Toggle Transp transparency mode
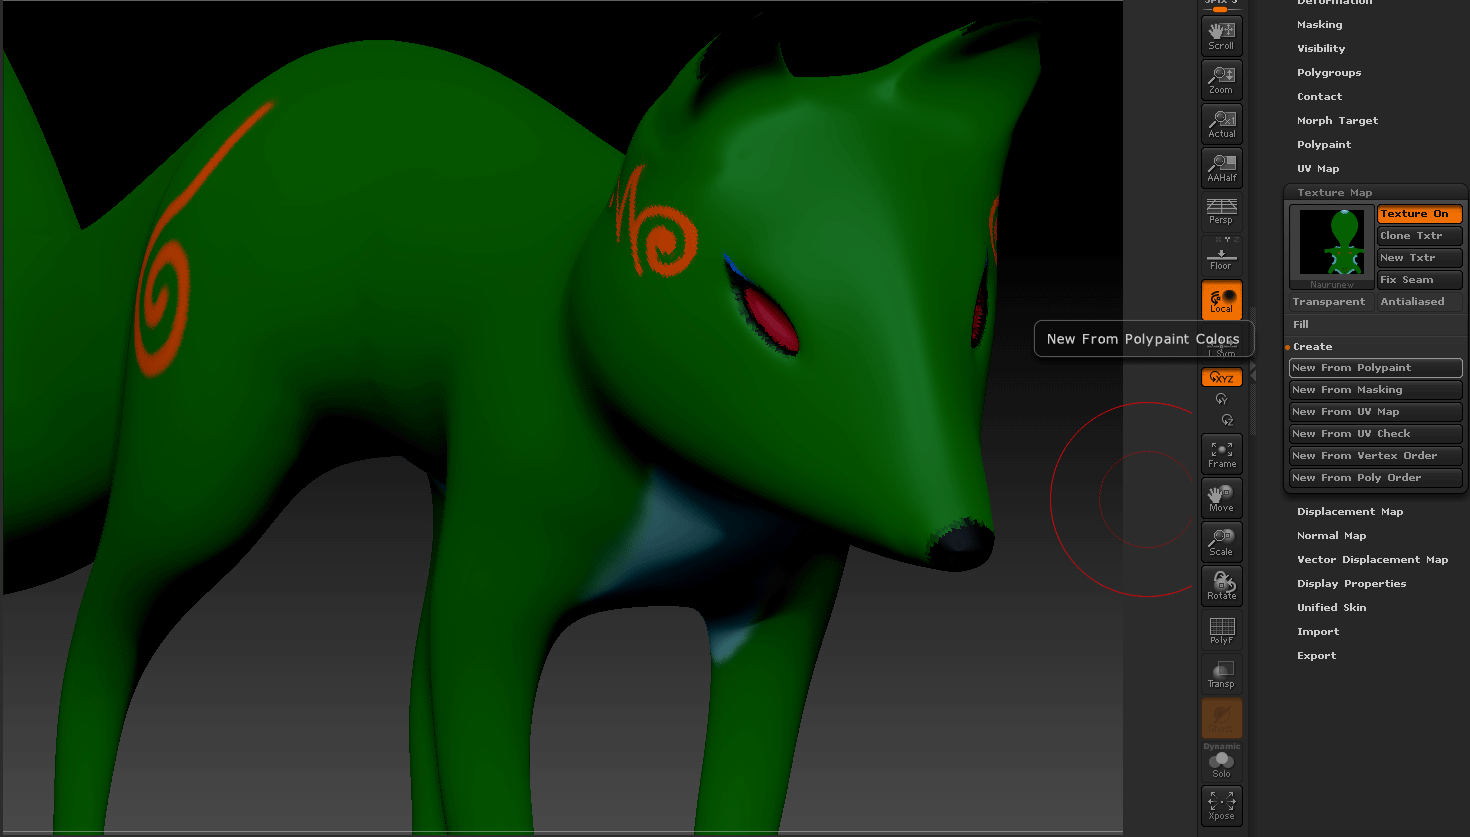The image size is (1470, 837). (x=1221, y=673)
